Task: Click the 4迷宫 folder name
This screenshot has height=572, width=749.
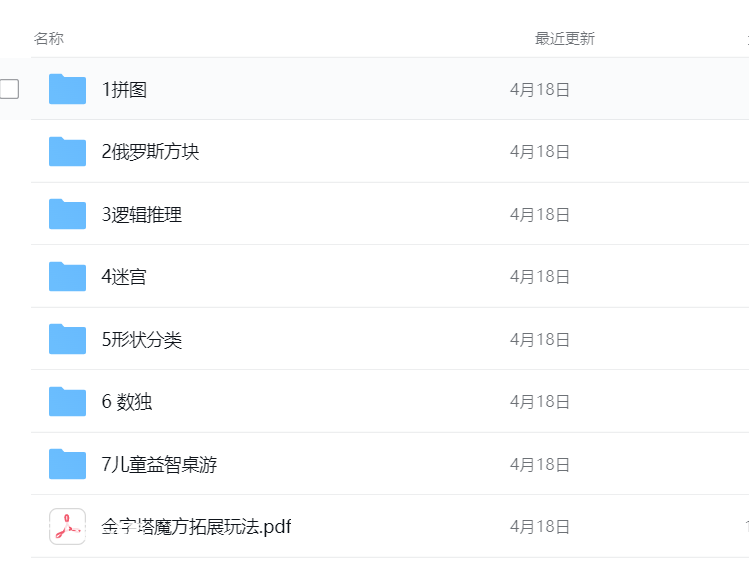Action: [x=124, y=277]
